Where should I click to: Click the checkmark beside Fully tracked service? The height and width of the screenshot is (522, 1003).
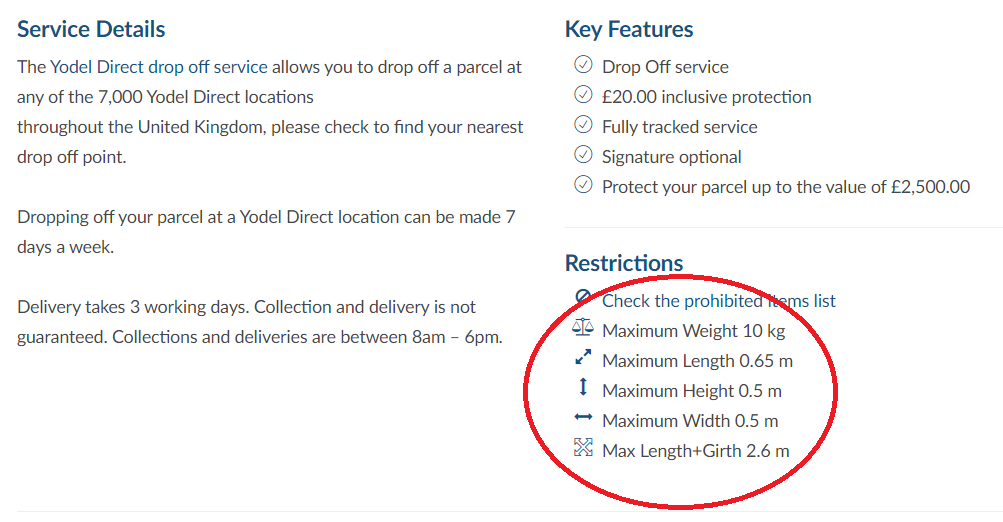tap(583, 124)
